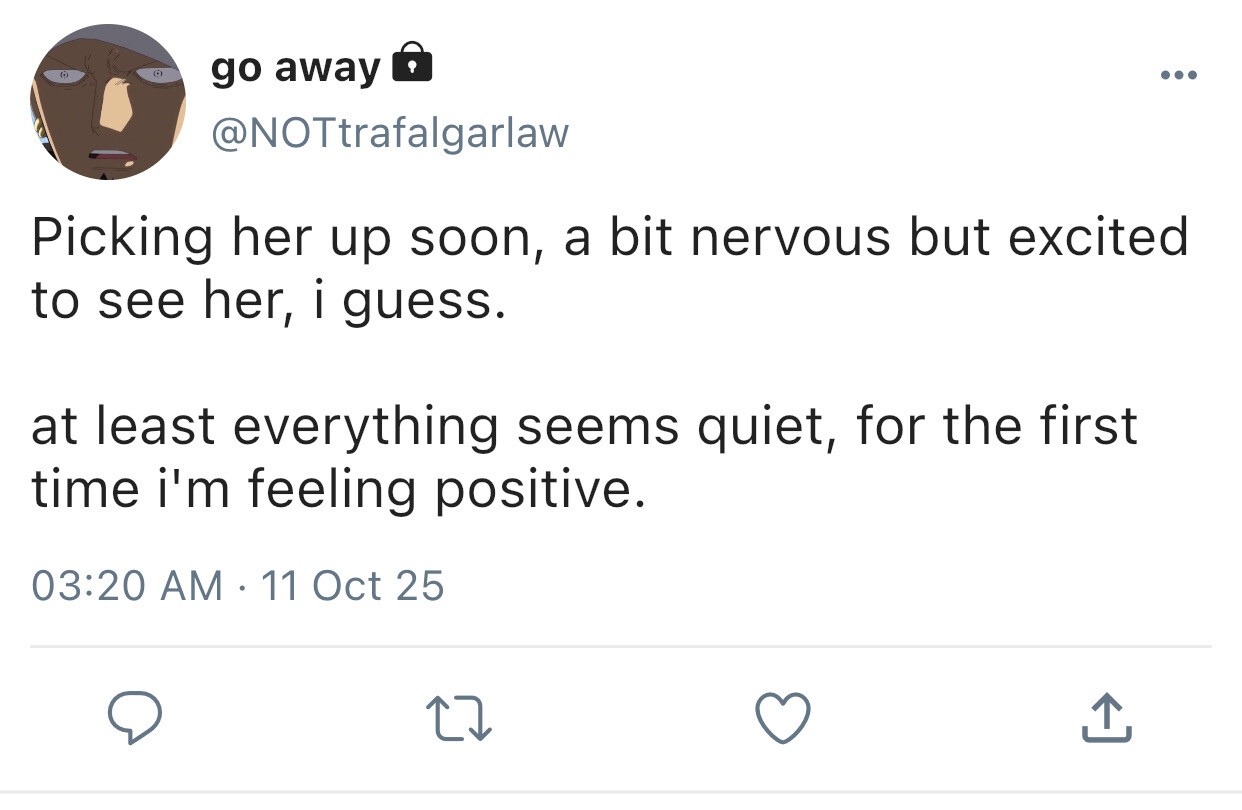Open the @NOTtrafalgarlaw handle link
This screenshot has width=1242, height=810.
[389, 131]
